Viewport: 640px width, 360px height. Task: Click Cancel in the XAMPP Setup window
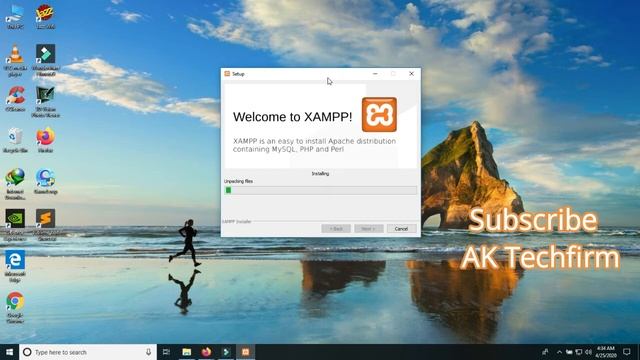401,229
